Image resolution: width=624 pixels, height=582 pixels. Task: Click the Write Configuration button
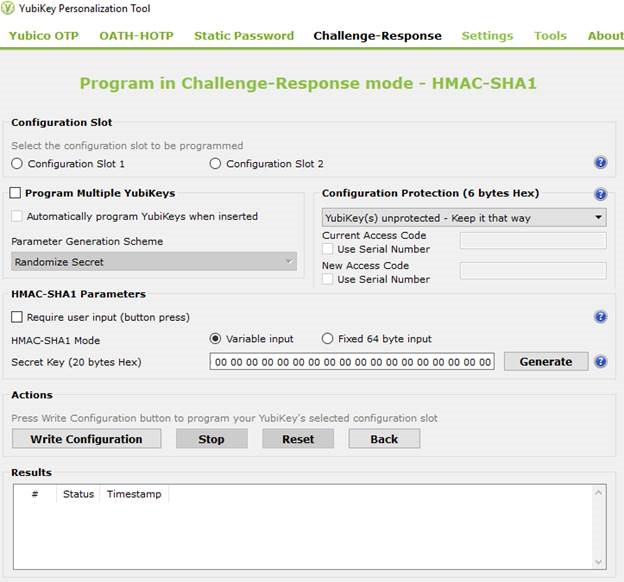click(x=86, y=439)
